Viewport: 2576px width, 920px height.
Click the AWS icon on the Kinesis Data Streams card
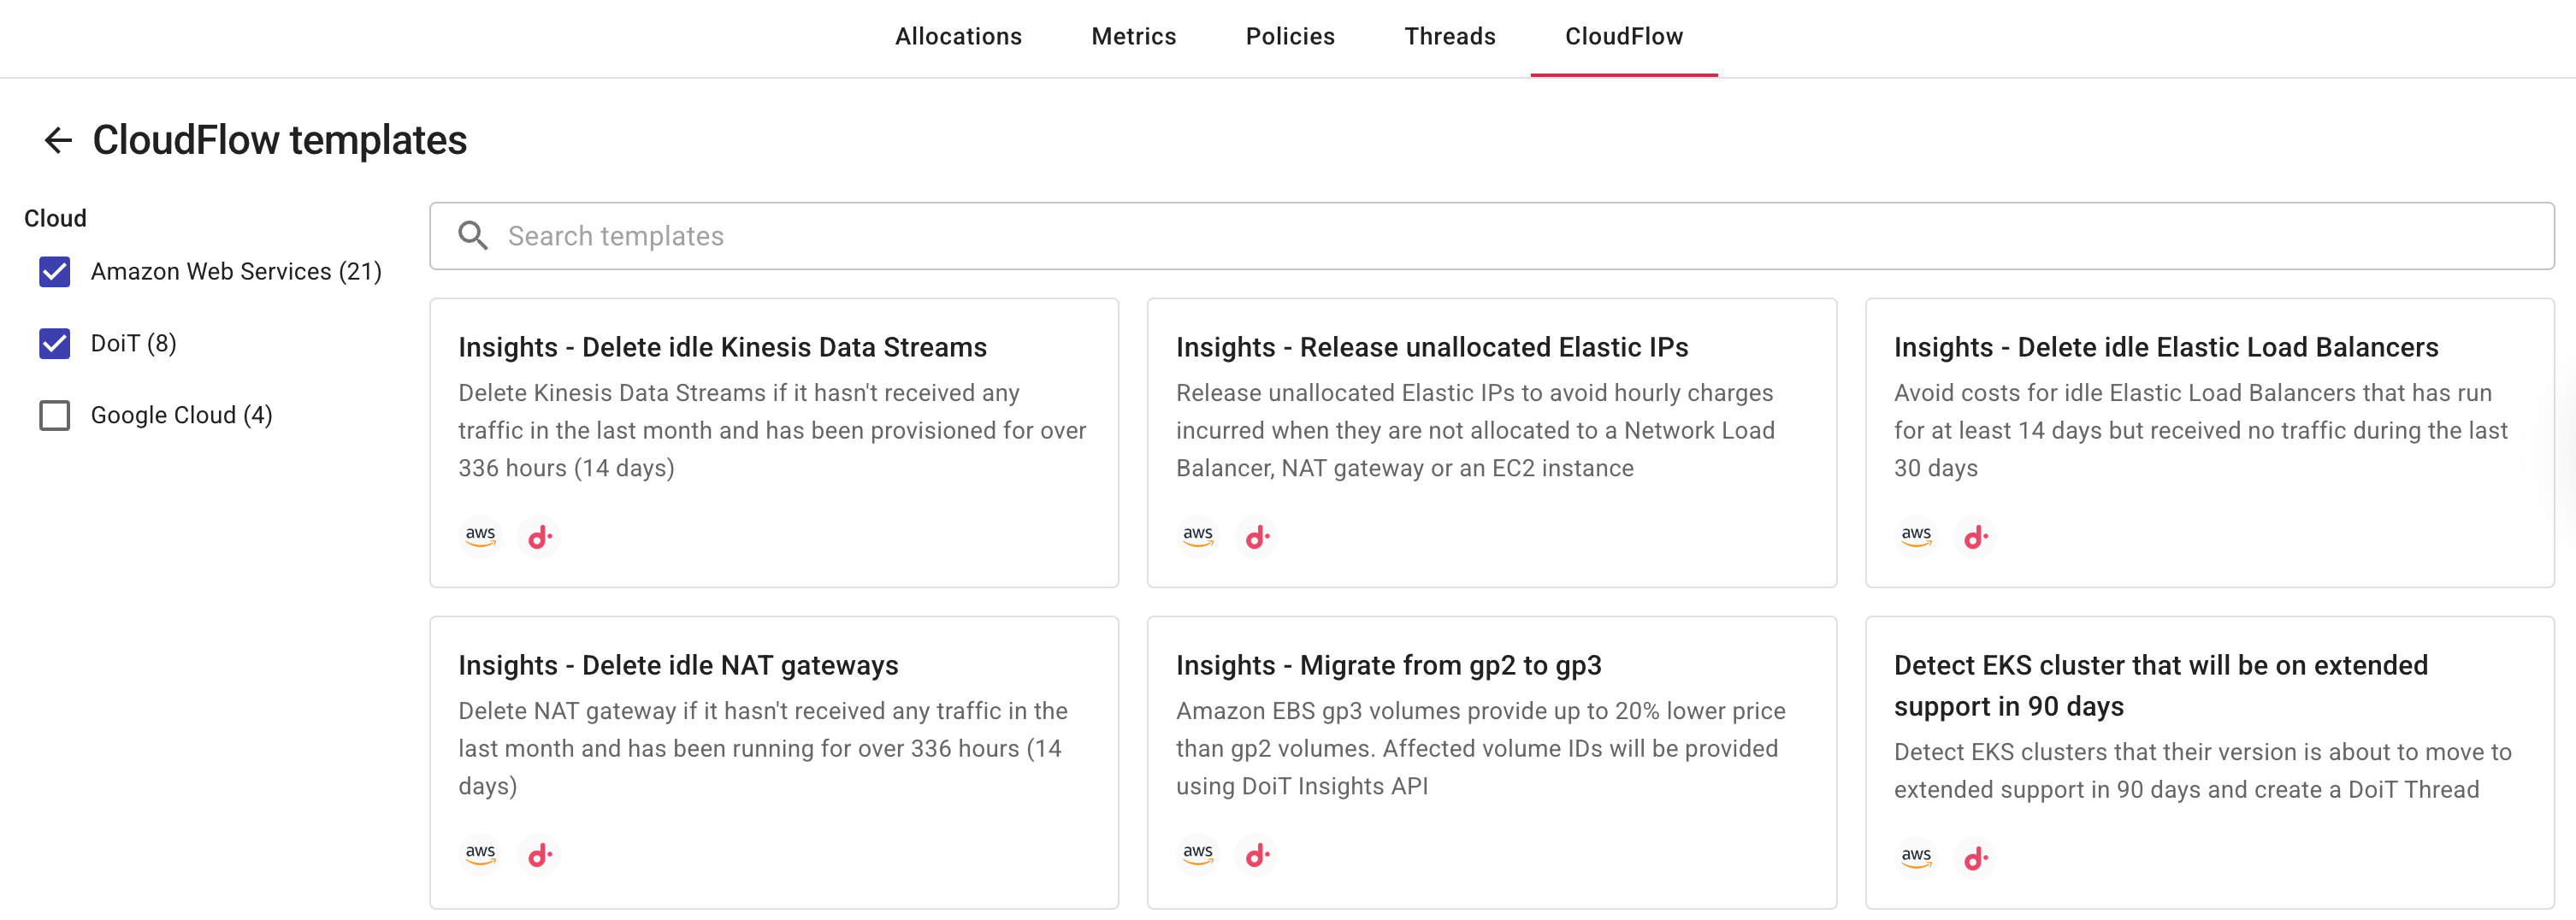click(x=479, y=536)
